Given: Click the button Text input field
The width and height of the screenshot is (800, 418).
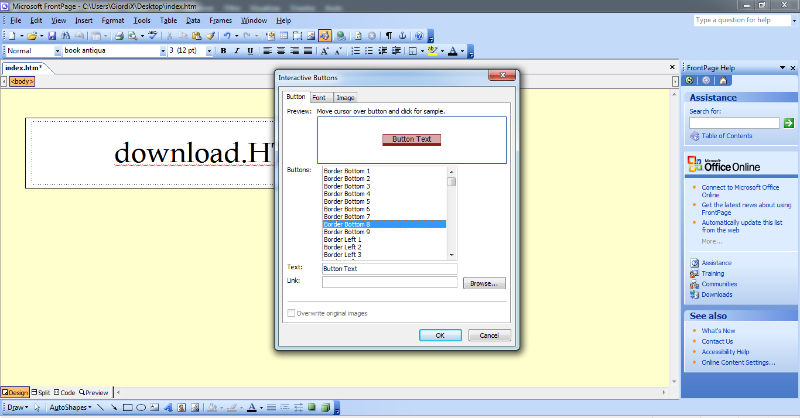Looking at the screenshot, I should 388,269.
